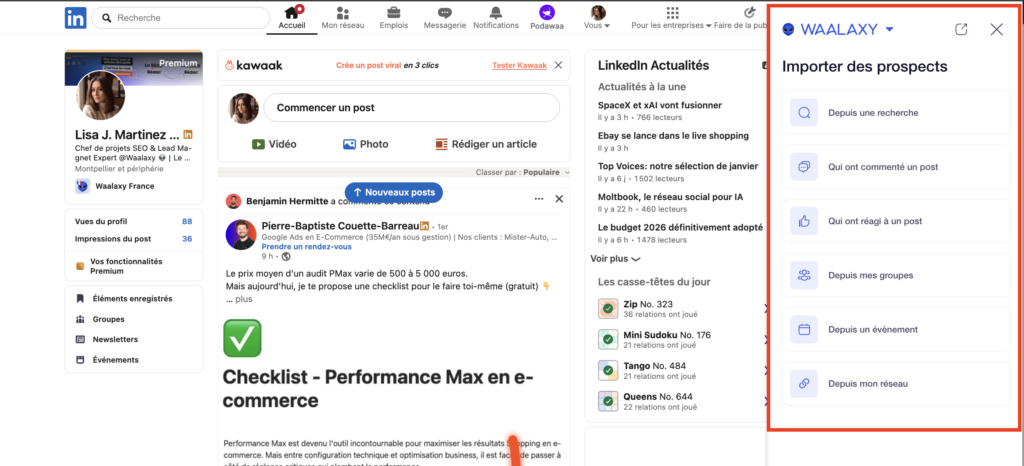Click the Tester Kawaak link
This screenshot has width=1024, height=466.
tap(519, 65)
